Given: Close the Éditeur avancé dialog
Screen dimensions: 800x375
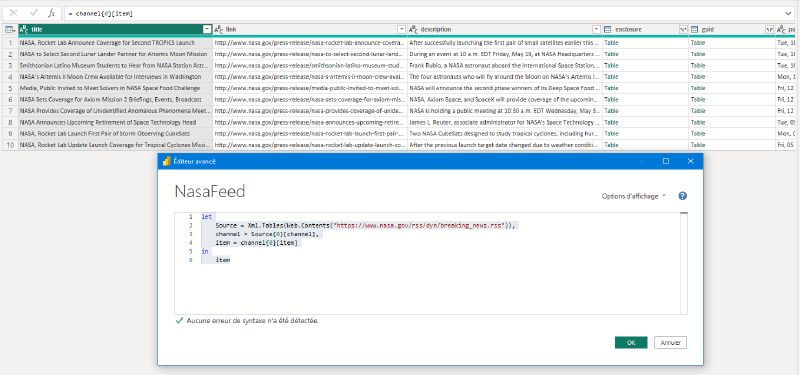Looking at the screenshot, I should click(691, 161).
